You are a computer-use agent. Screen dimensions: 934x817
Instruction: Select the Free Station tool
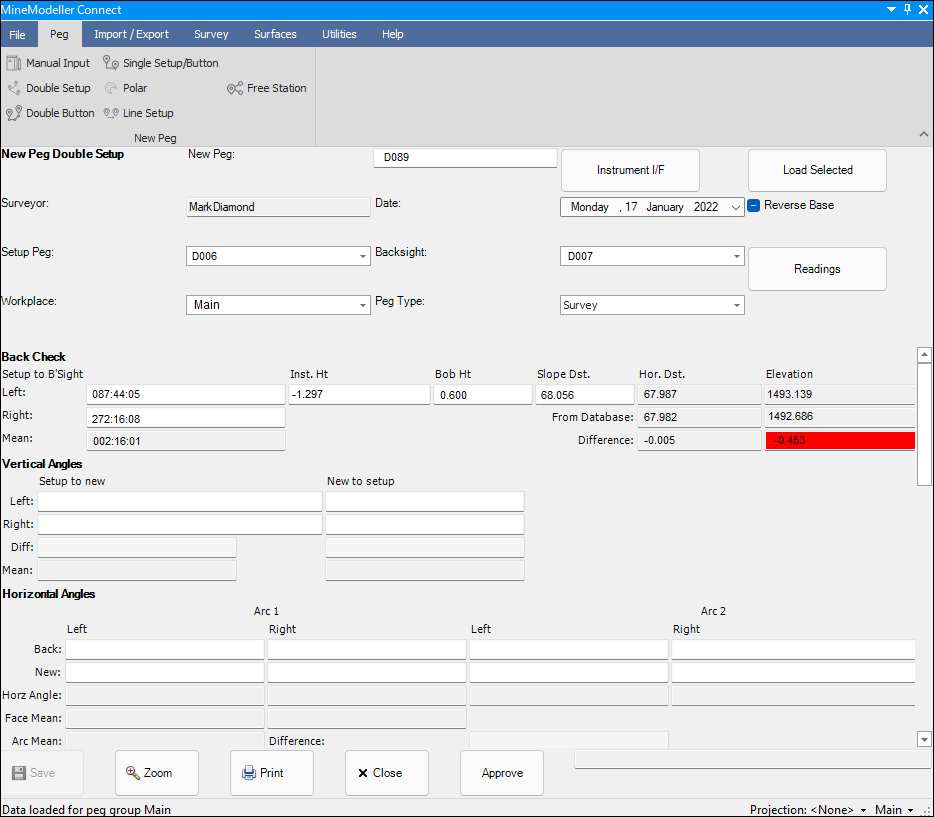pyautogui.click(x=267, y=88)
